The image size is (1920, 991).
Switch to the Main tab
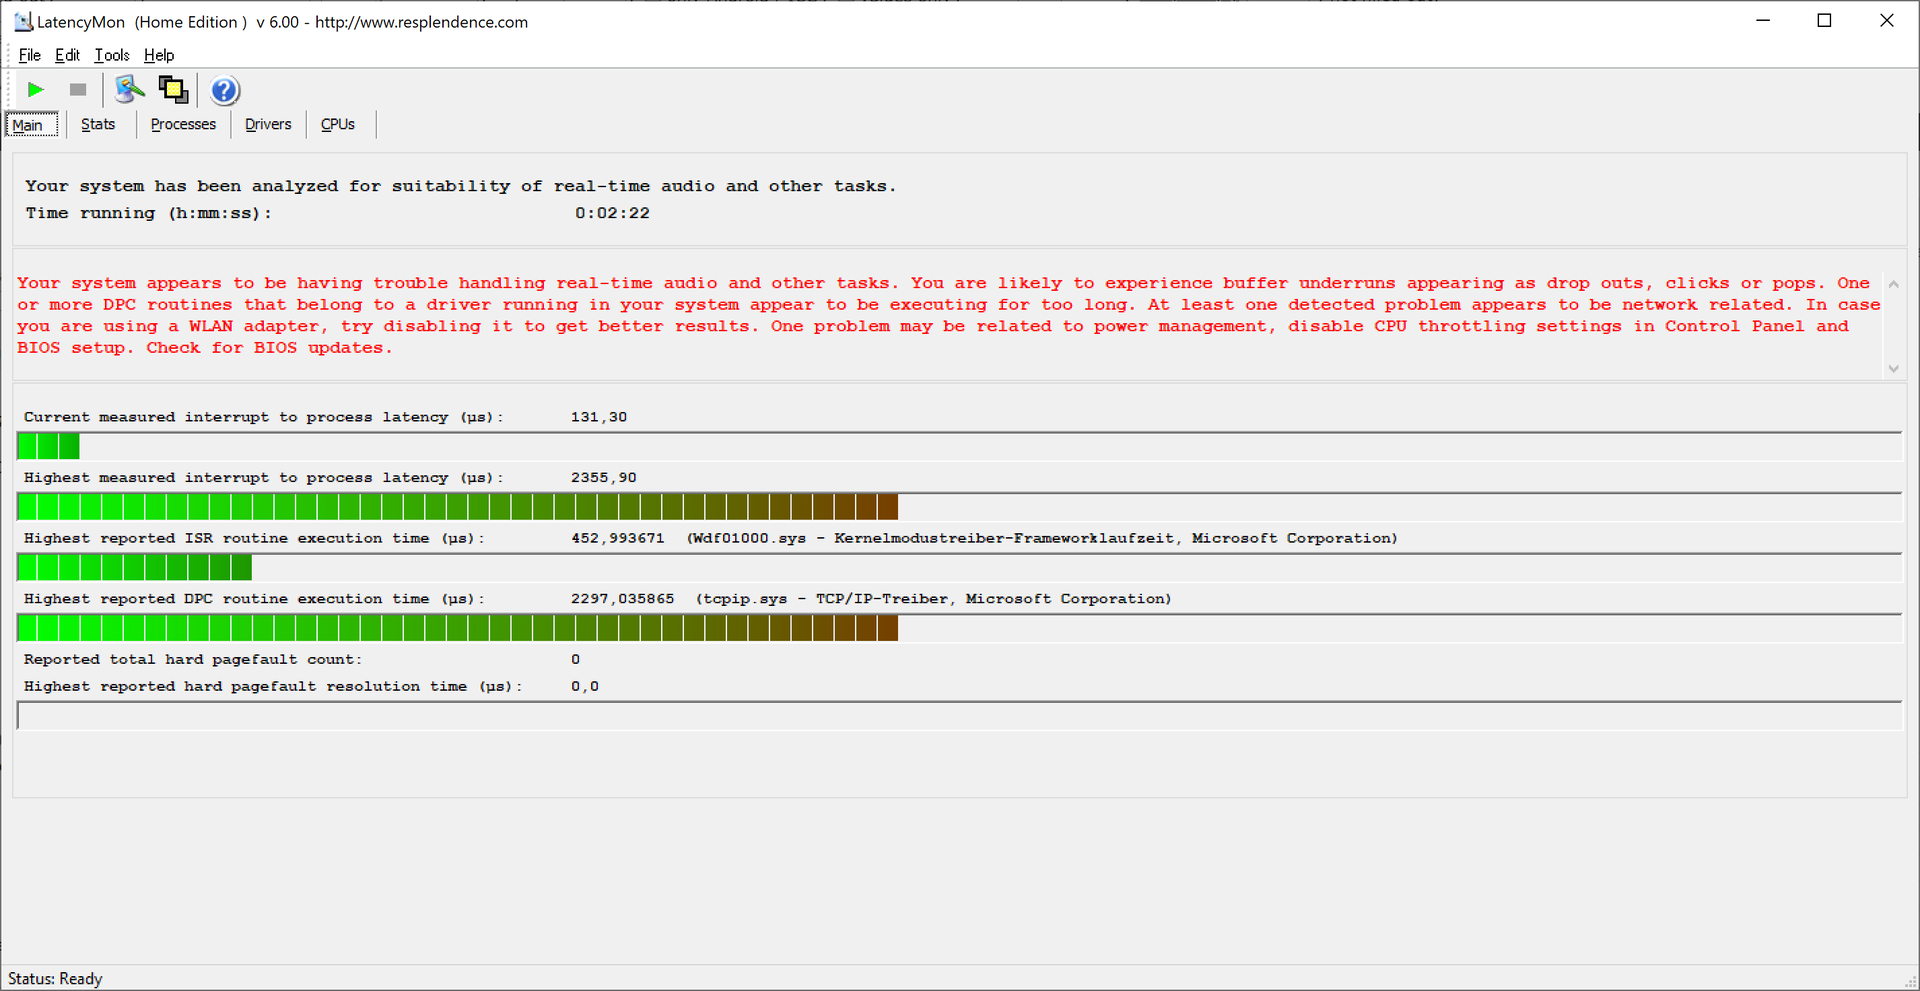(29, 125)
